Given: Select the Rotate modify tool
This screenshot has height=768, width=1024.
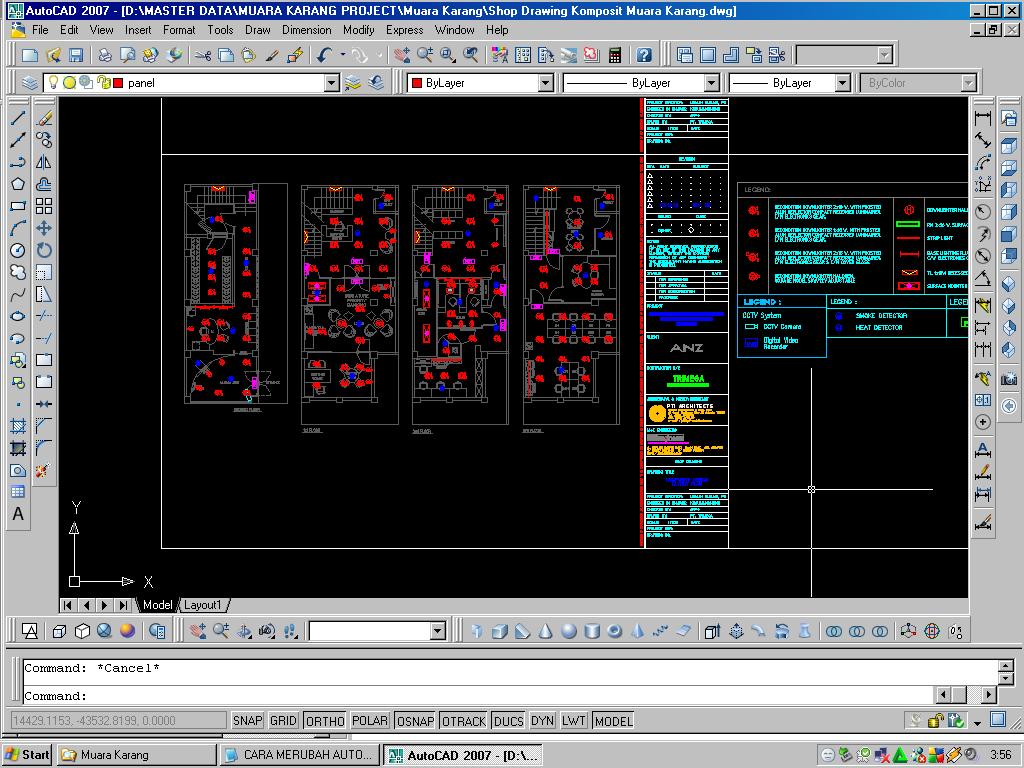Looking at the screenshot, I should pos(44,250).
